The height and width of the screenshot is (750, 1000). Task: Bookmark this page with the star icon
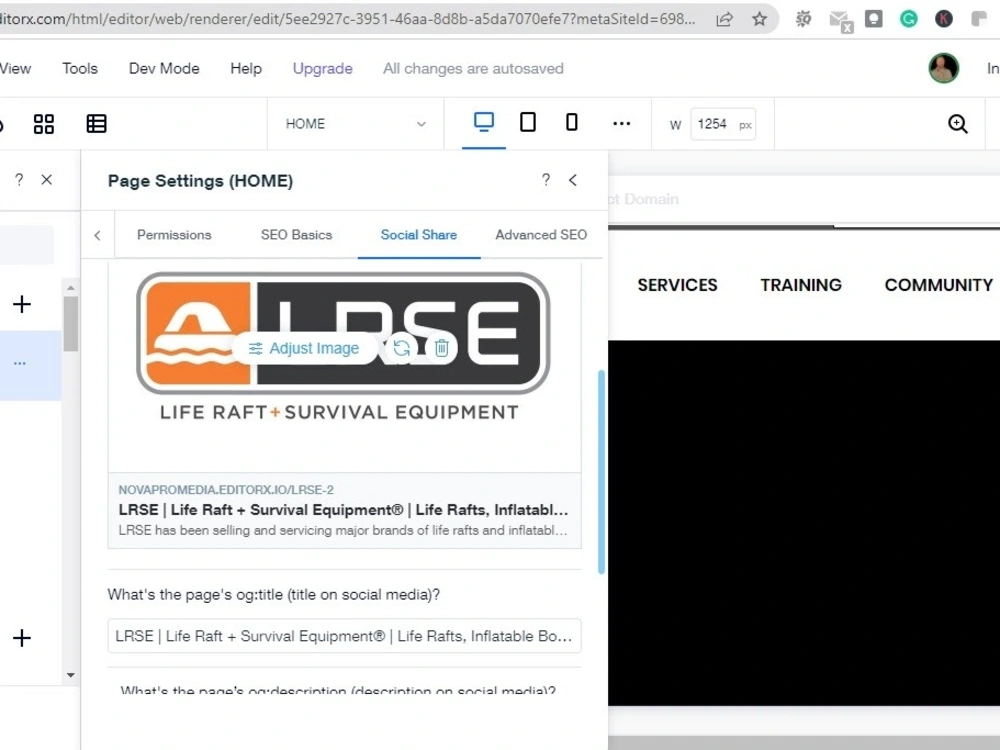(x=759, y=19)
